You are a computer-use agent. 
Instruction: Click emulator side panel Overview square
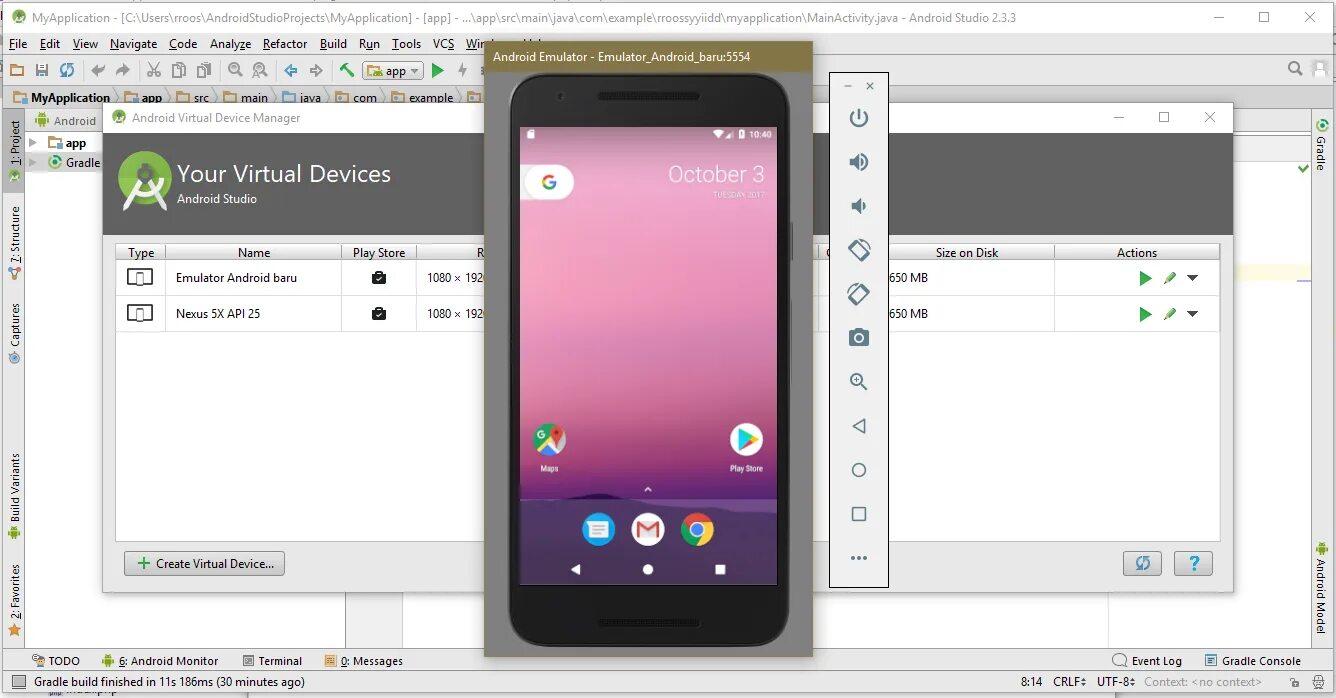(x=859, y=514)
